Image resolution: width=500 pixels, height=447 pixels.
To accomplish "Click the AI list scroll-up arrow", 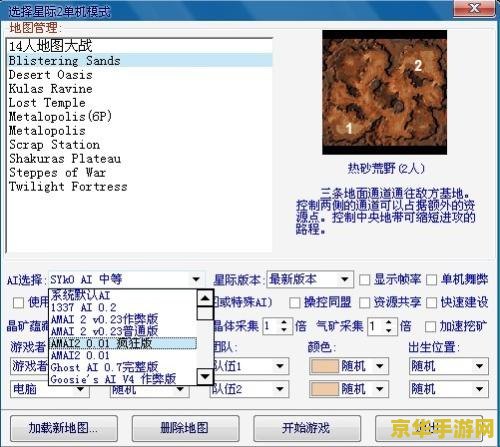I will 205,298.
